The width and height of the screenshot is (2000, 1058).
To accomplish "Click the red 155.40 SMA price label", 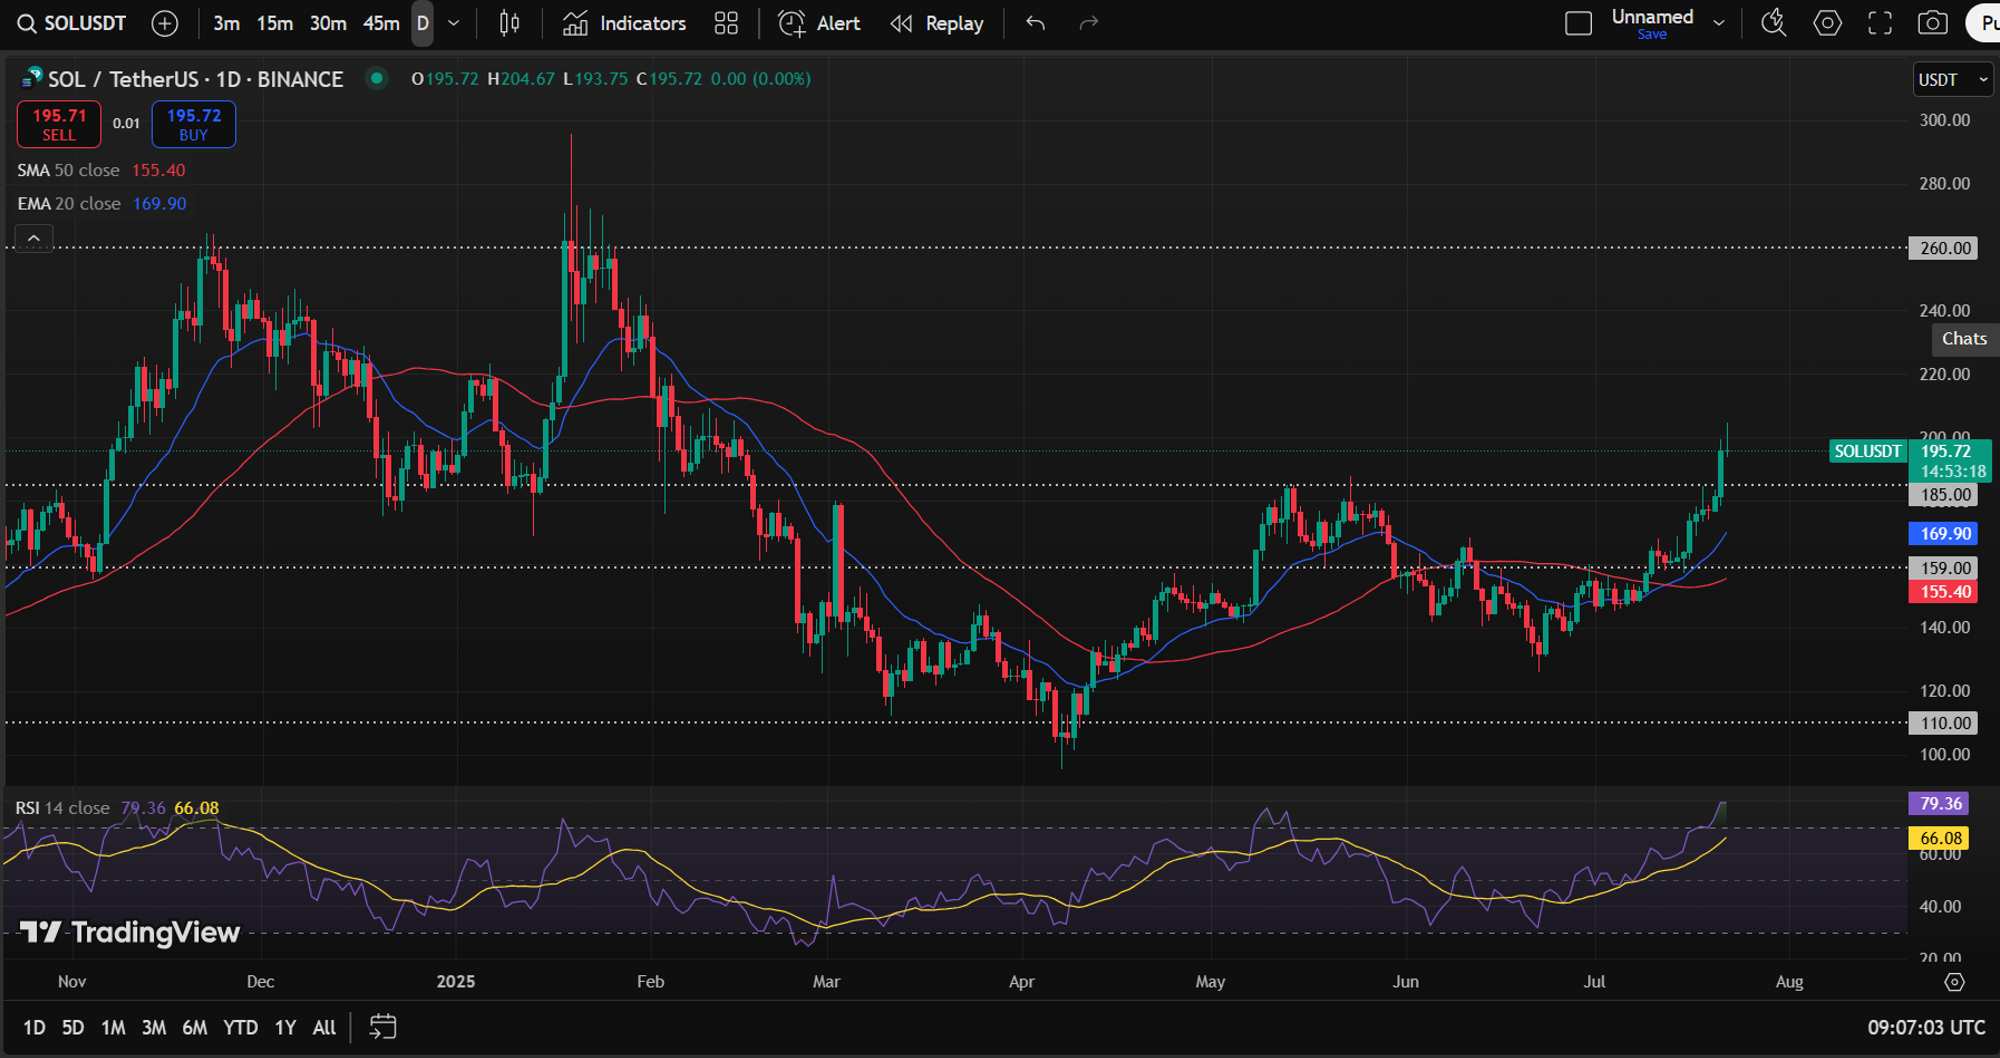I will pos(1943,592).
